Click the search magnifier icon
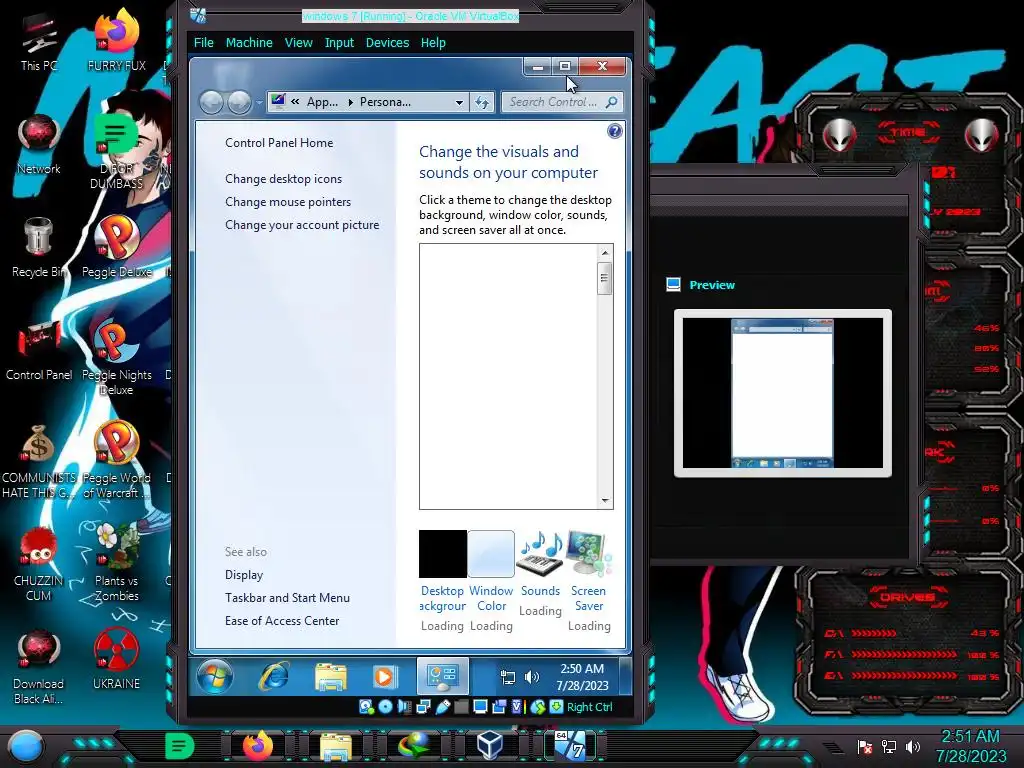Screen dimensions: 1024x768 tap(611, 102)
